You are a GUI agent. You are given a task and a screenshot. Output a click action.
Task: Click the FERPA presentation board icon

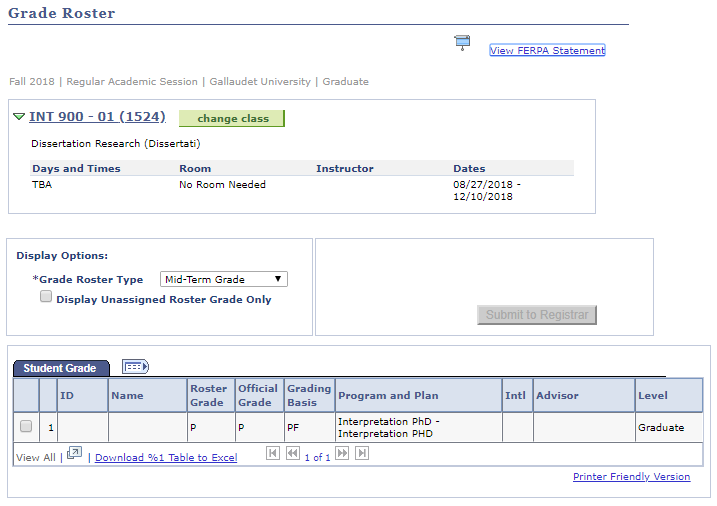pyautogui.click(x=461, y=42)
